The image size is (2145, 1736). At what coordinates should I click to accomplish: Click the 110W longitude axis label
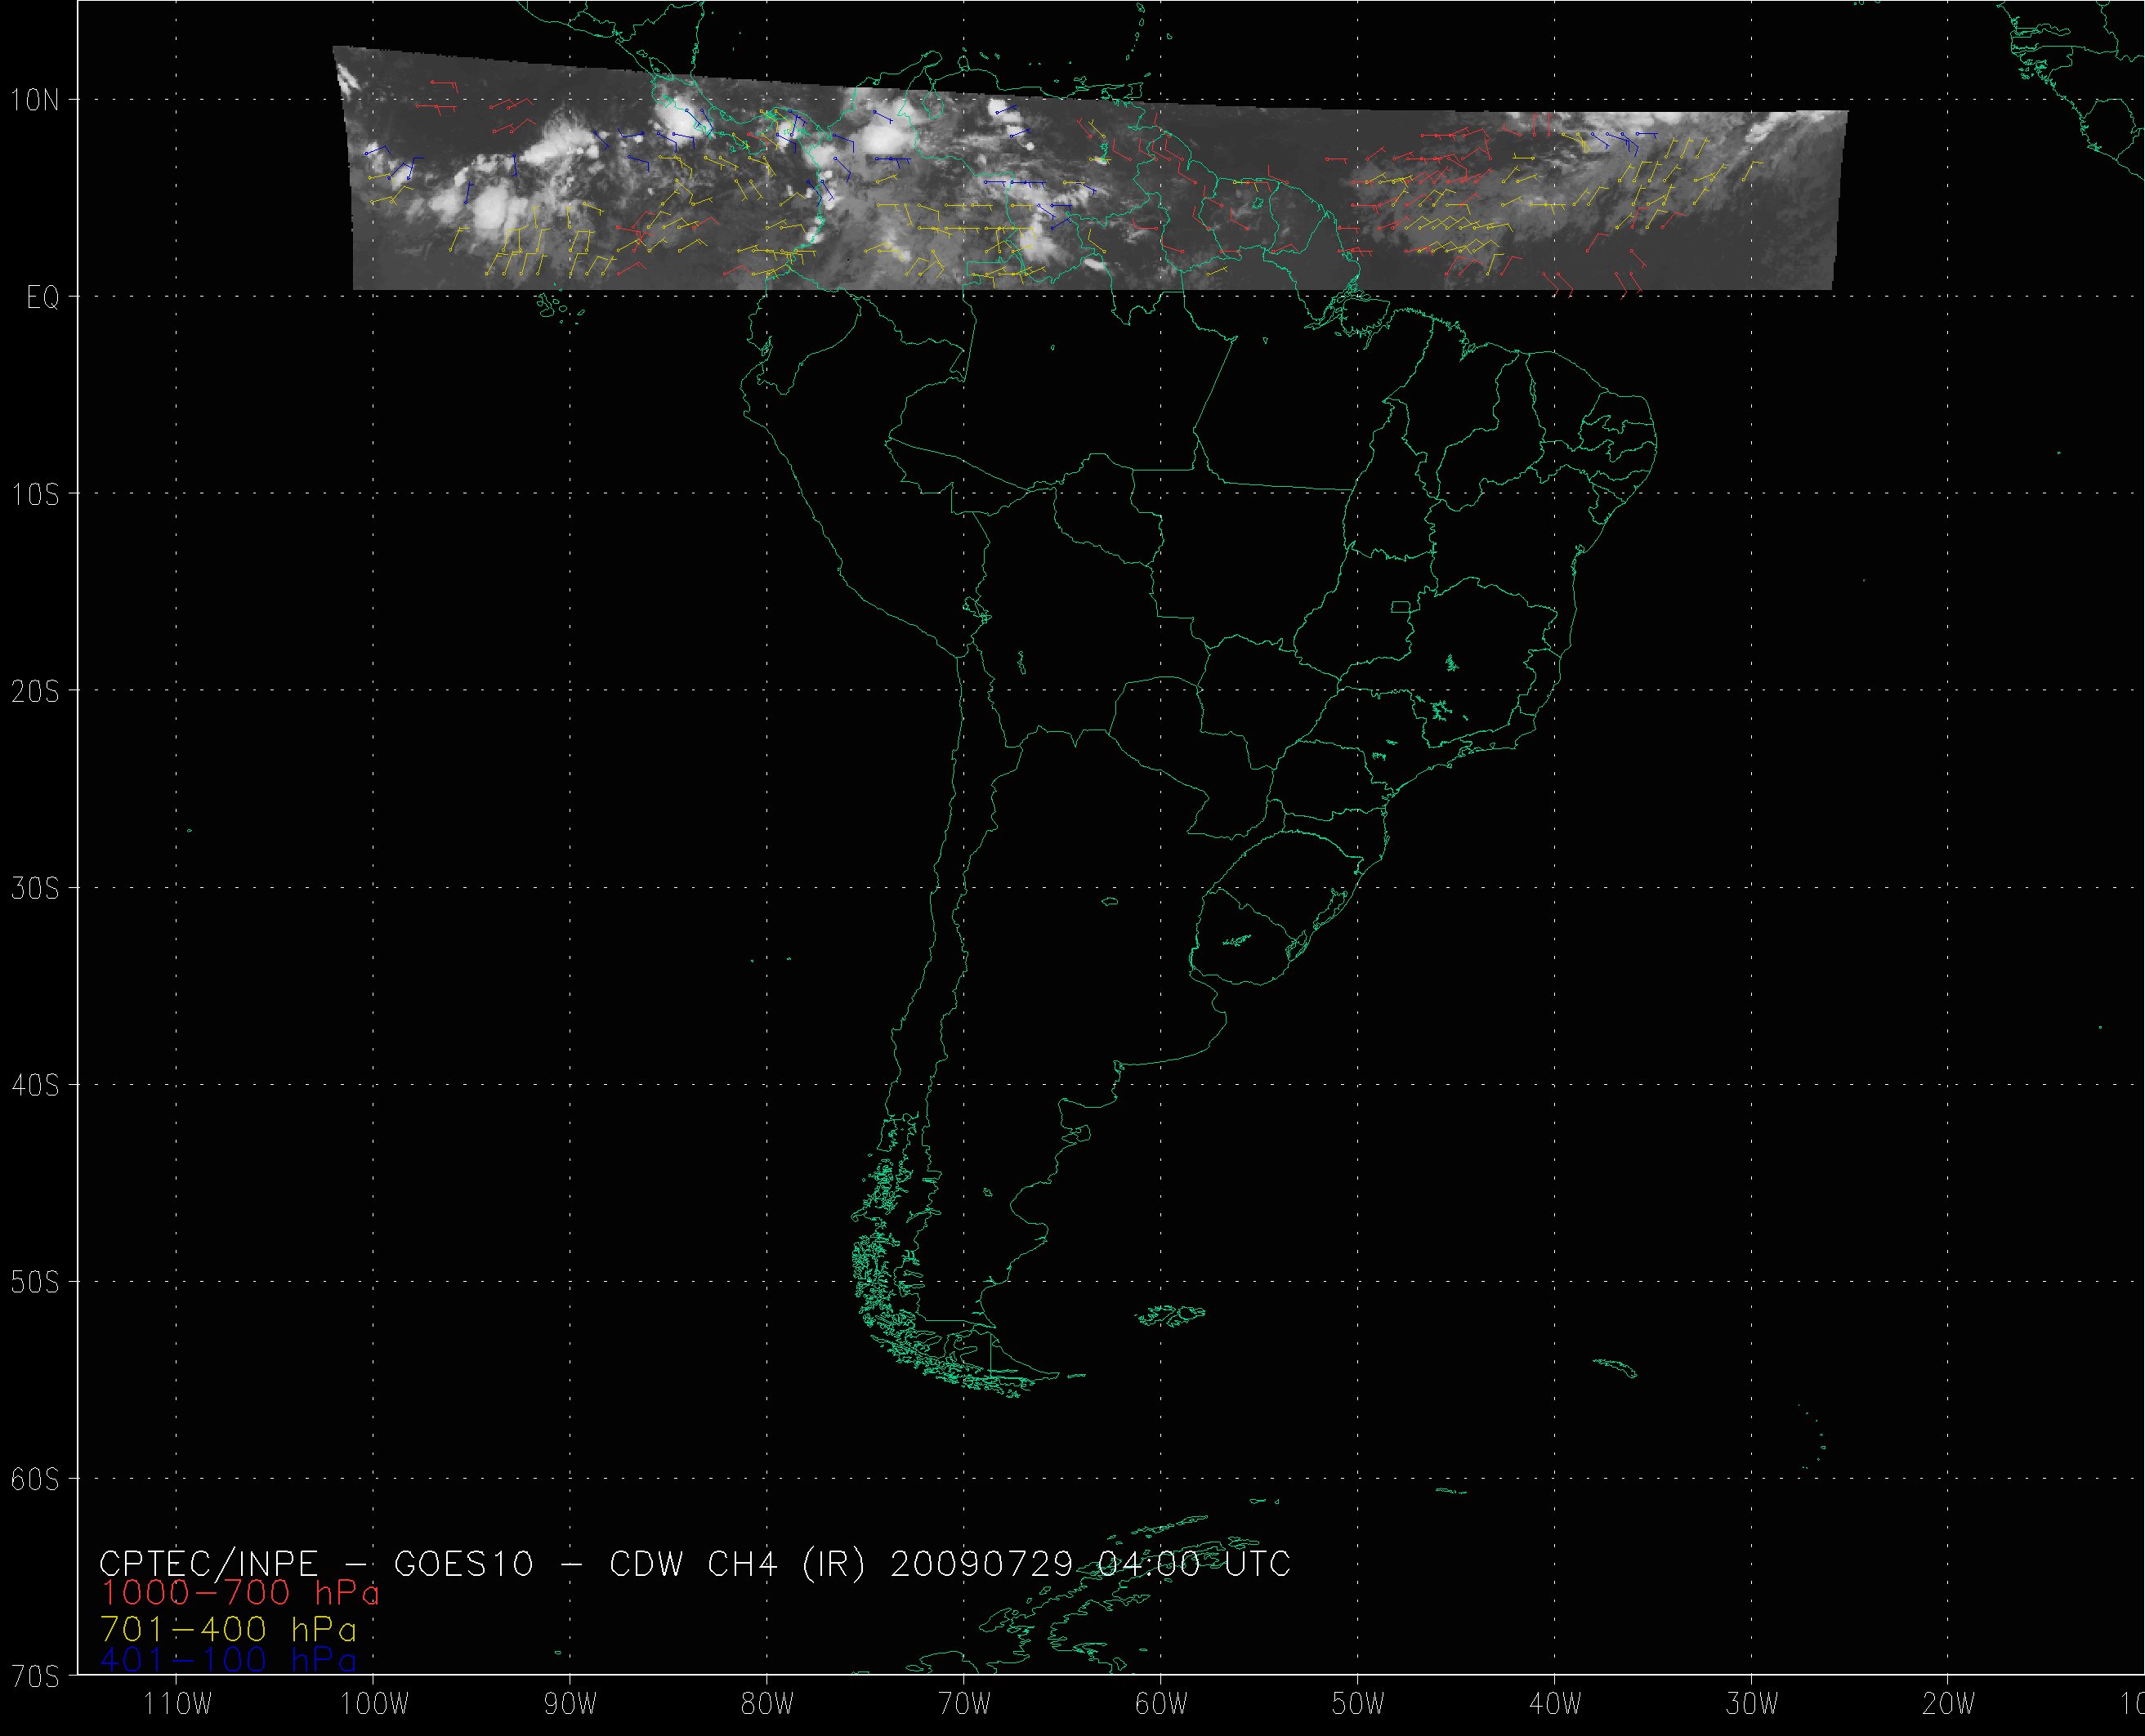(x=177, y=1704)
